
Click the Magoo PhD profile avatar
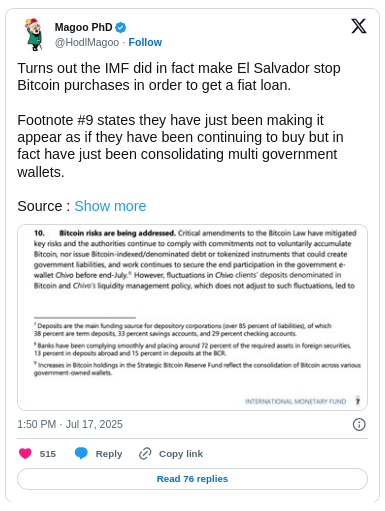34,34
